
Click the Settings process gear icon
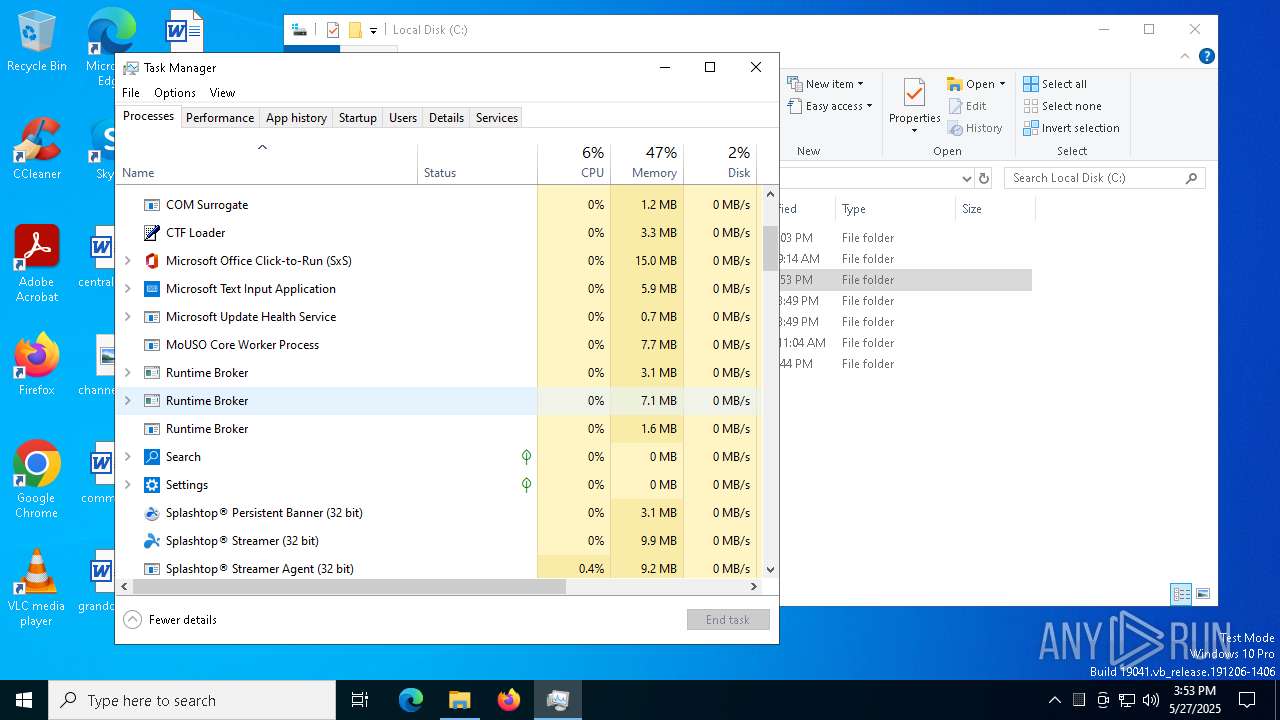(x=152, y=485)
